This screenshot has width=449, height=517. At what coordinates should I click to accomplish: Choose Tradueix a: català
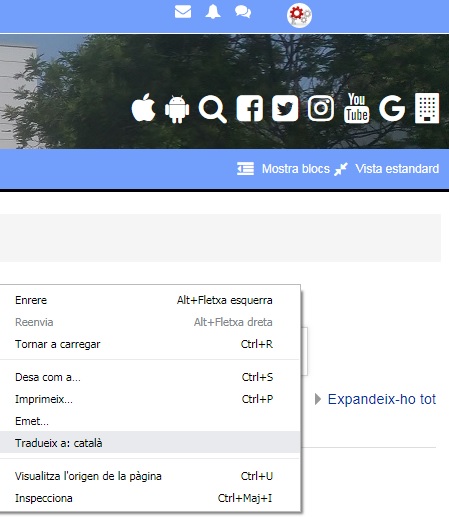pos(150,443)
